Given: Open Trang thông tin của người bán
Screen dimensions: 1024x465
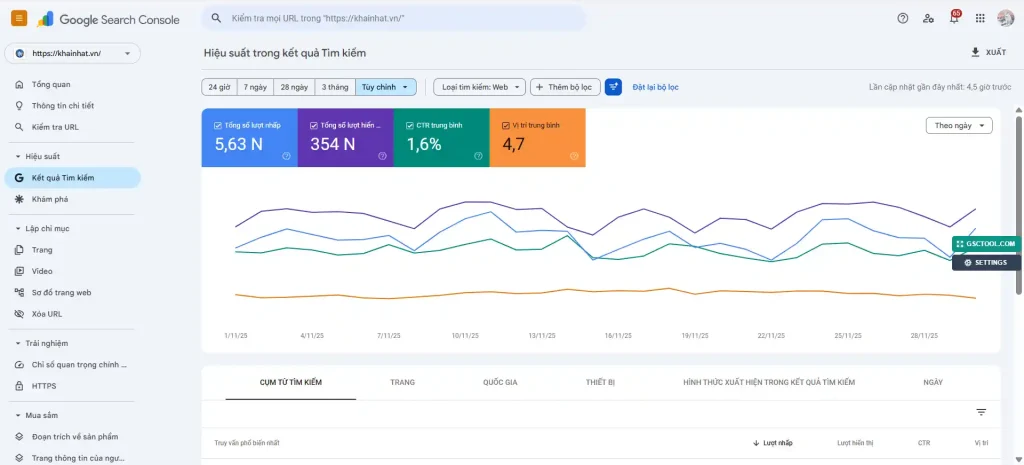Looking at the screenshot, I should (x=72, y=458).
